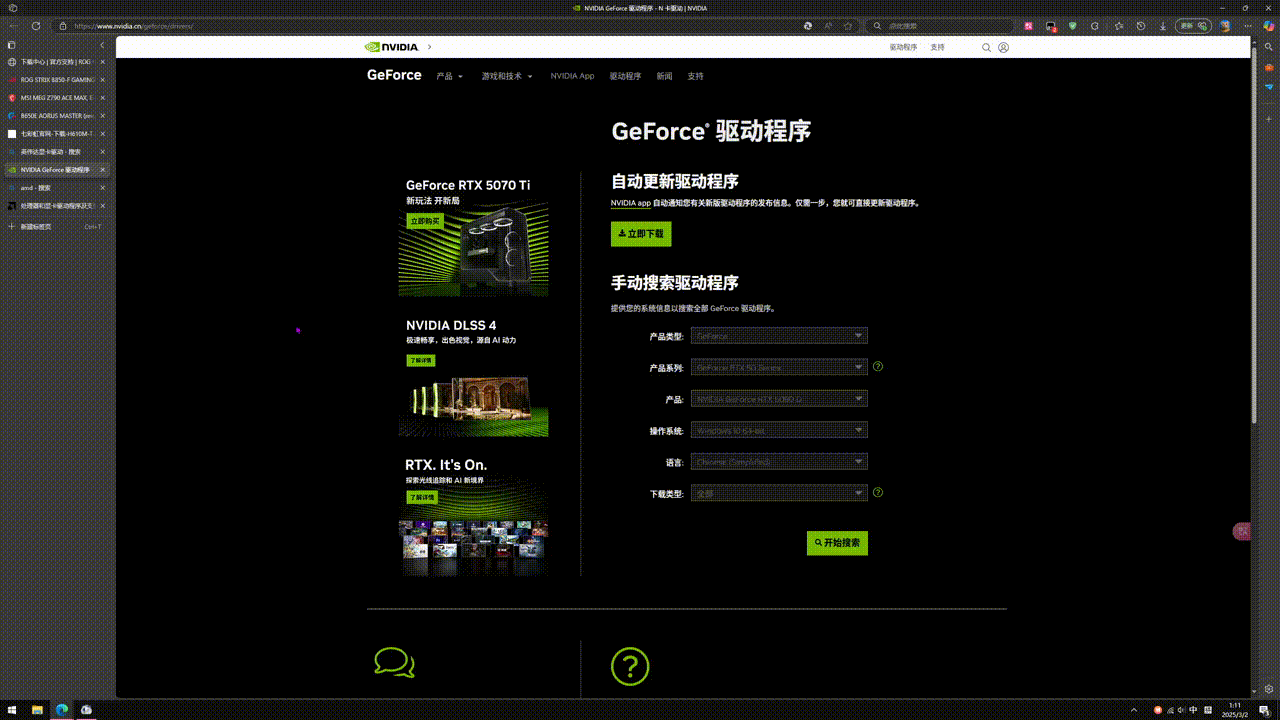Open the 游戏和技术 navigation menu
Viewport: 1280px width, 720px height.
coord(506,76)
